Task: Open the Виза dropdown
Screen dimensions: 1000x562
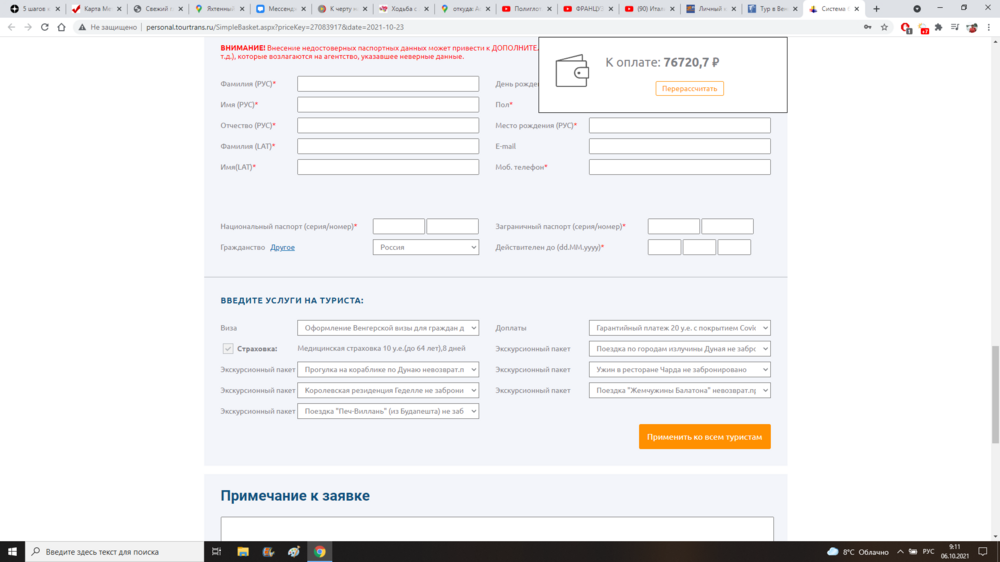Action: 388,328
